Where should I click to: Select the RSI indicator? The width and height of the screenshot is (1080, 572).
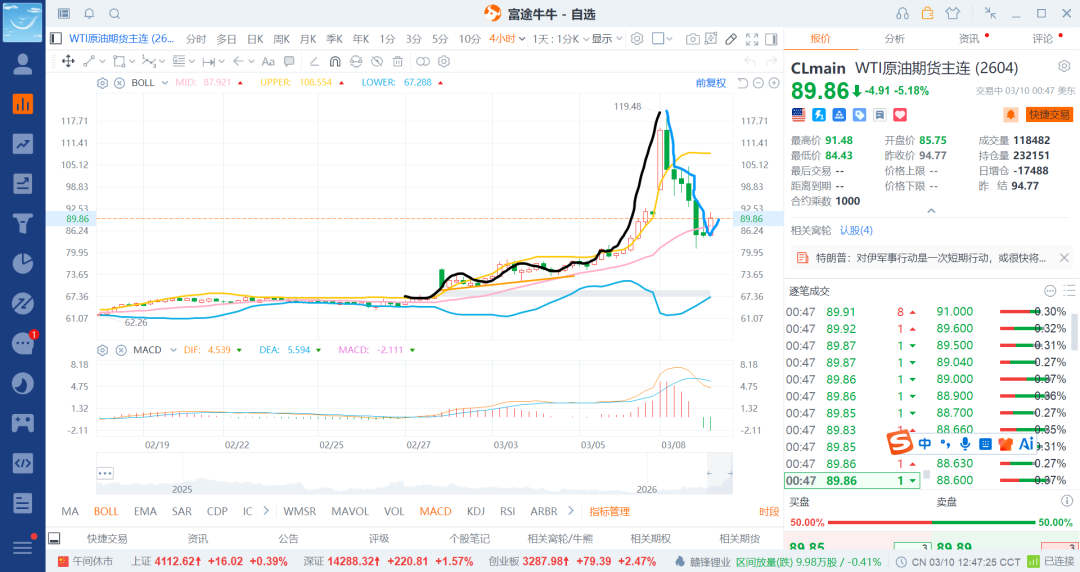(x=508, y=511)
